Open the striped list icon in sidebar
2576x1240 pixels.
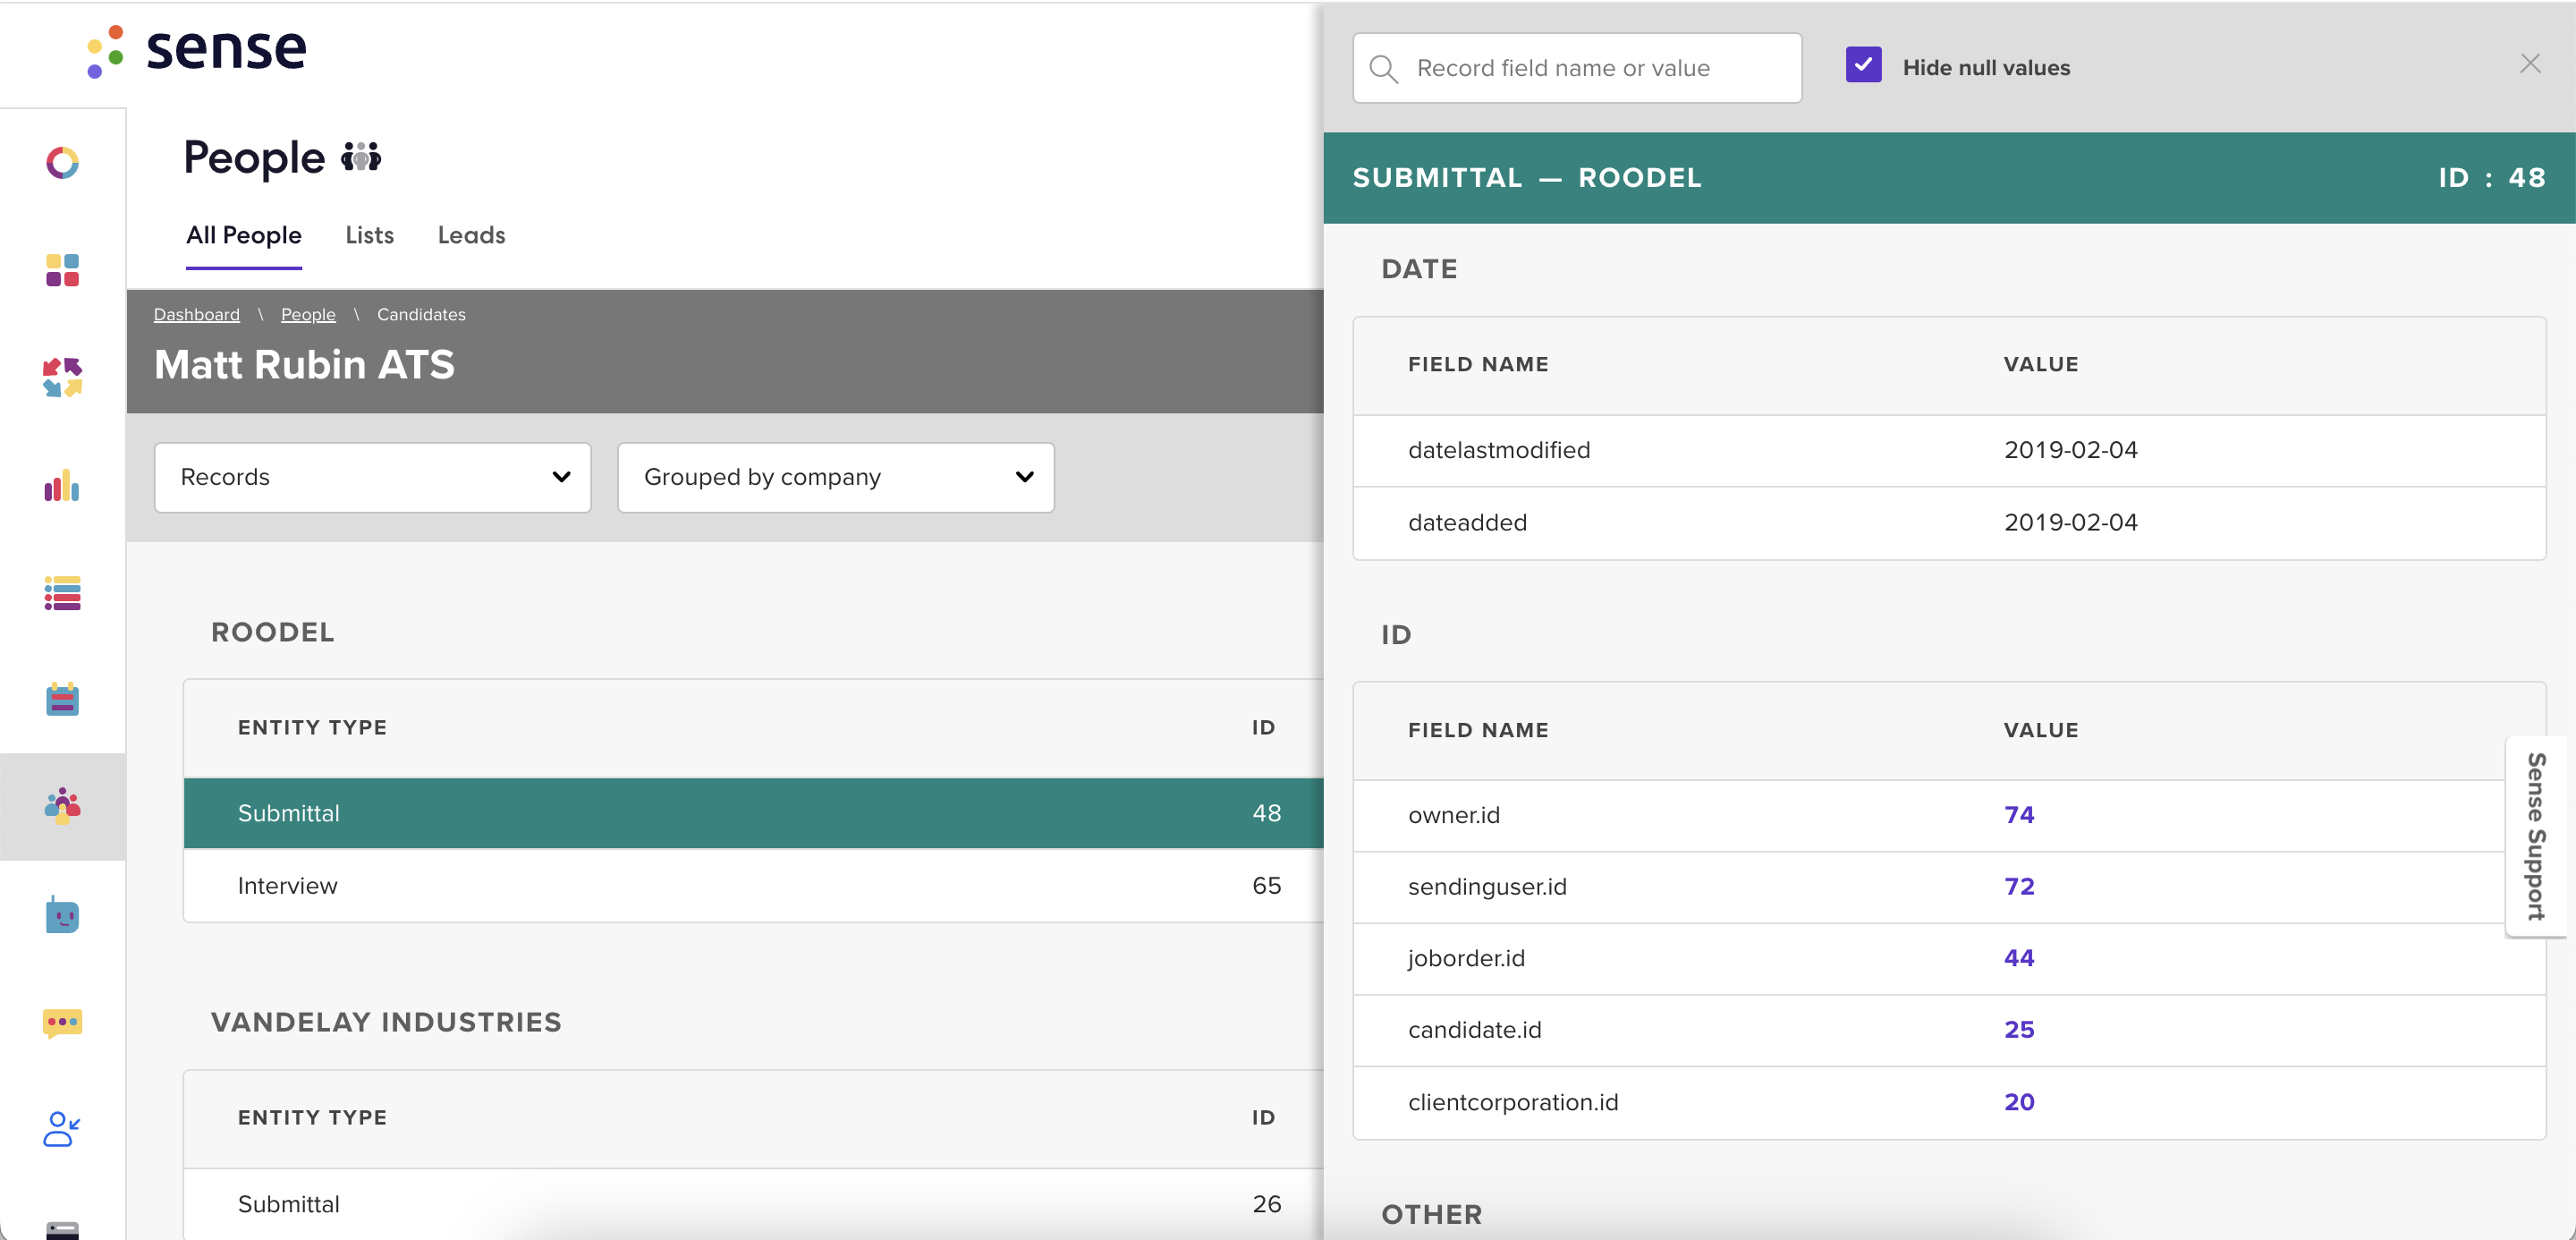pyautogui.click(x=62, y=593)
